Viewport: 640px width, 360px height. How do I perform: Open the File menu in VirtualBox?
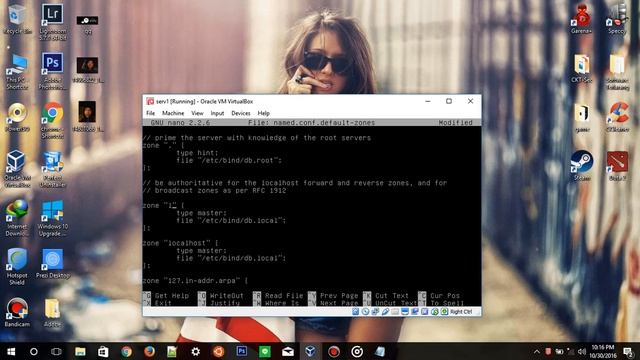151,113
